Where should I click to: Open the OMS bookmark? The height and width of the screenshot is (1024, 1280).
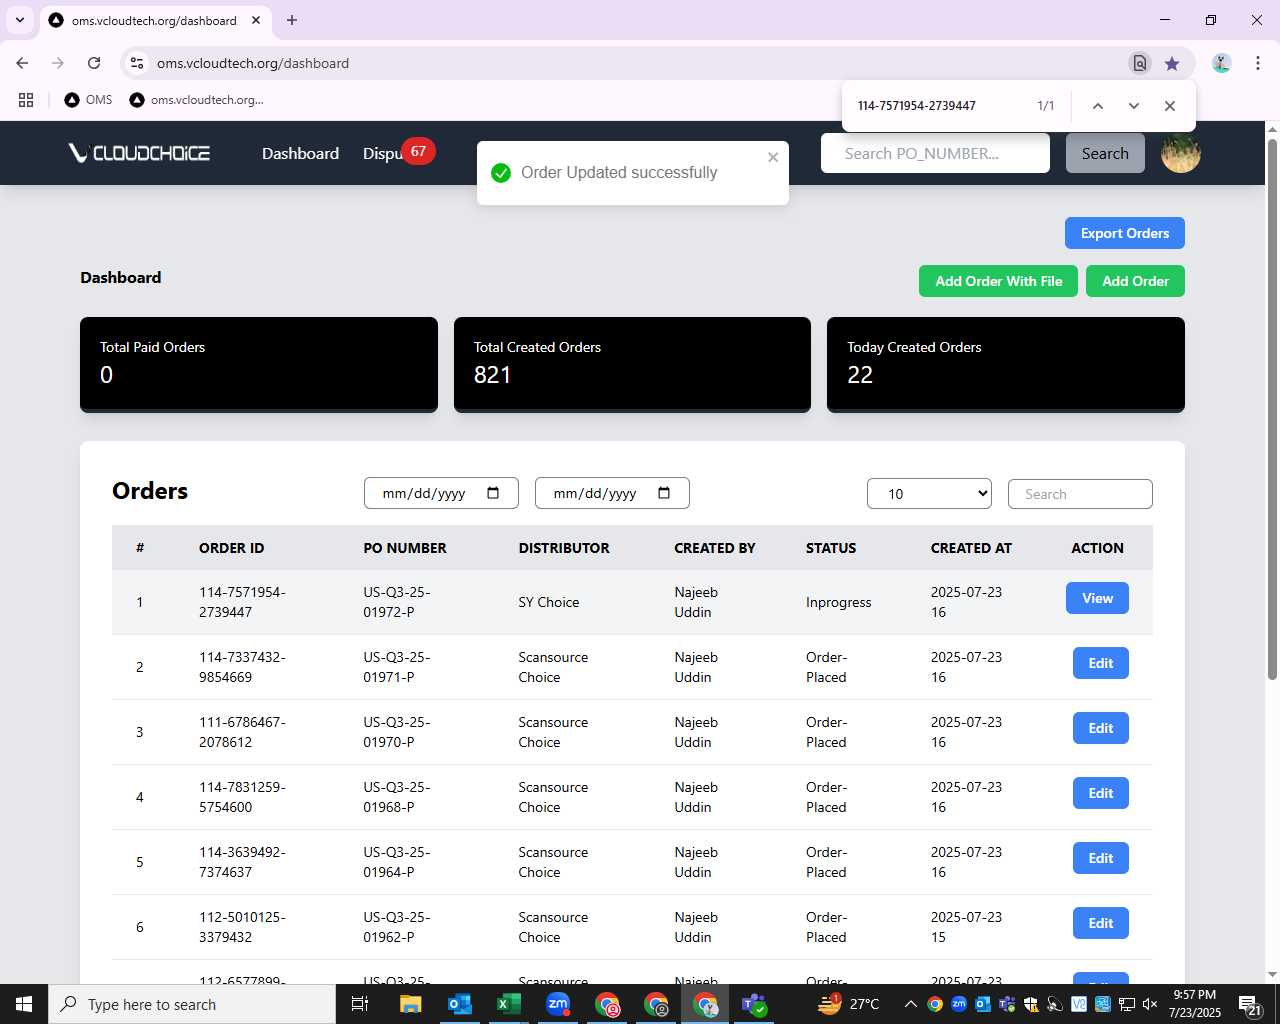pos(88,100)
